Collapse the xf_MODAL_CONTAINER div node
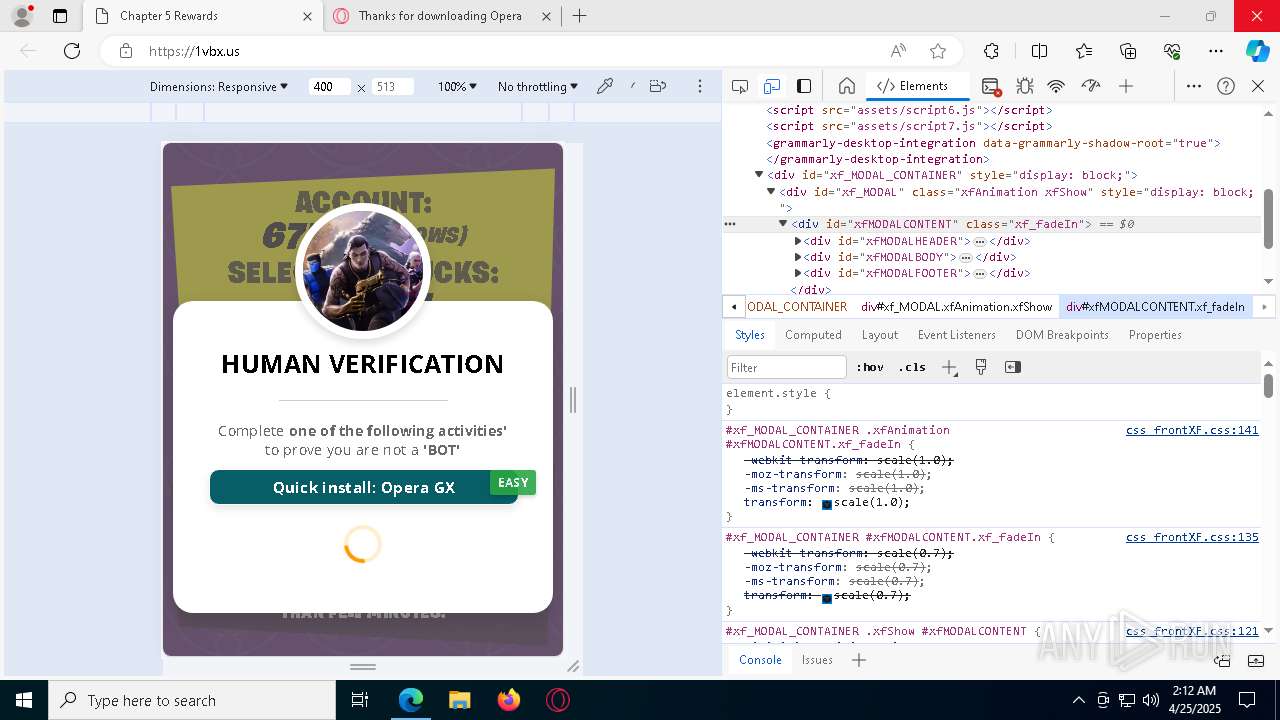 [759, 175]
